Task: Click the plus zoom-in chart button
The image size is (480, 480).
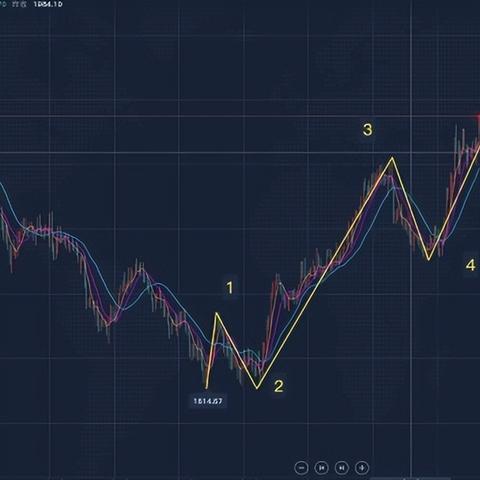Action: [362, 467]
